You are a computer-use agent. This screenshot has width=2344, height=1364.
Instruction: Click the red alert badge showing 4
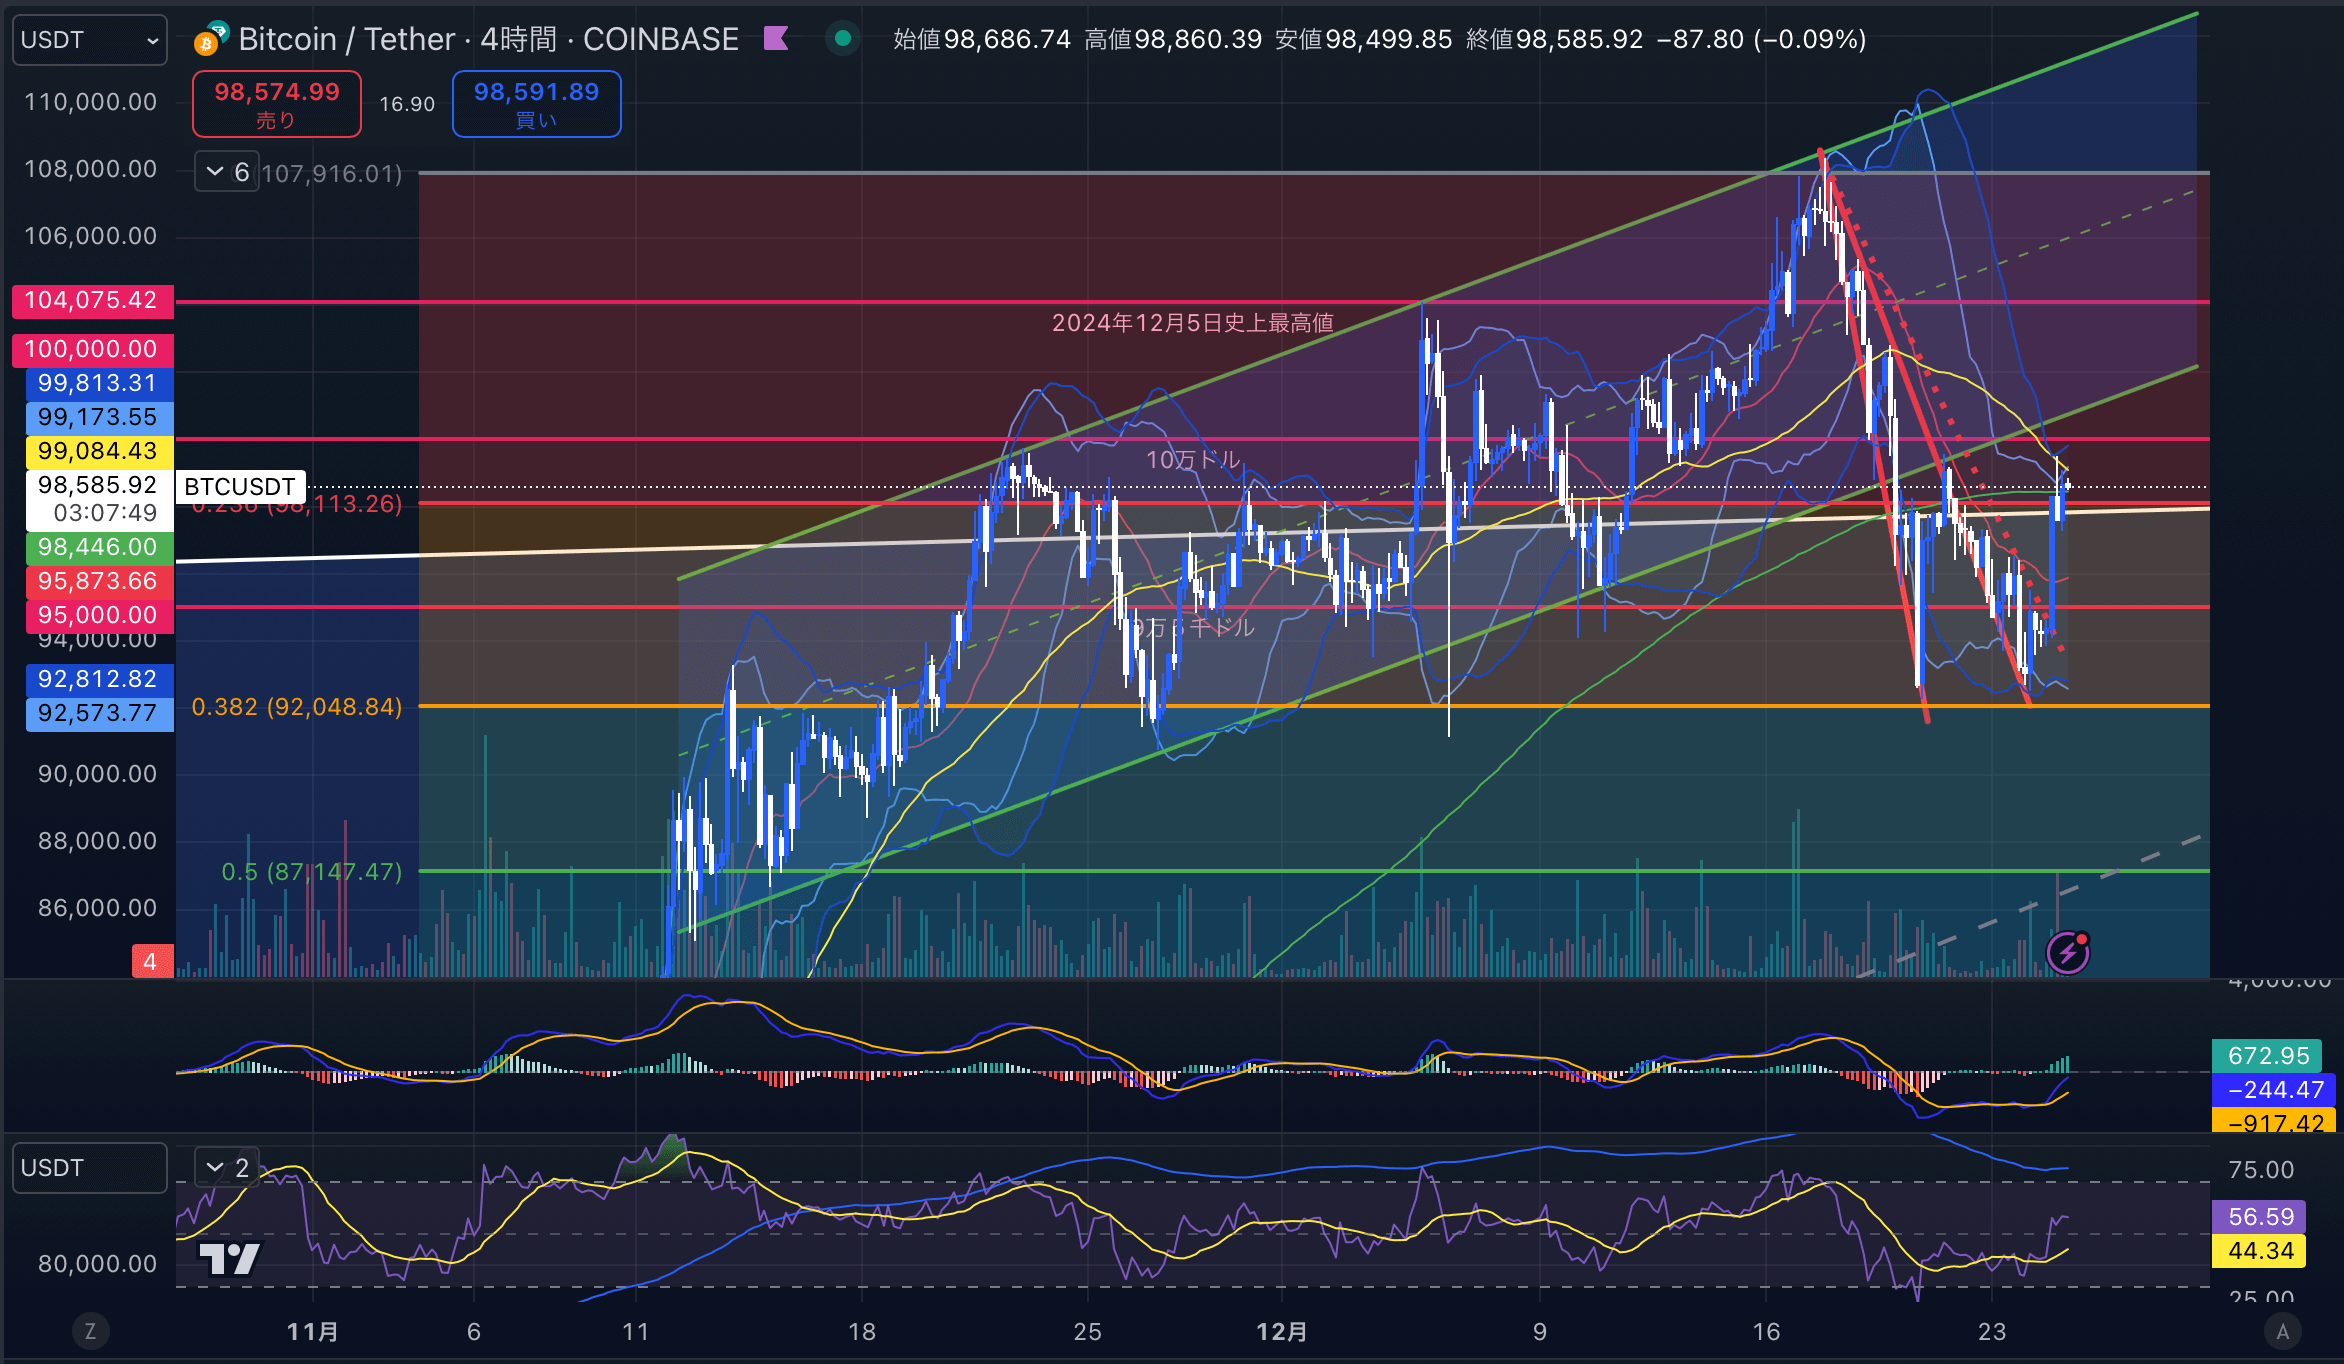pos(151,961)
